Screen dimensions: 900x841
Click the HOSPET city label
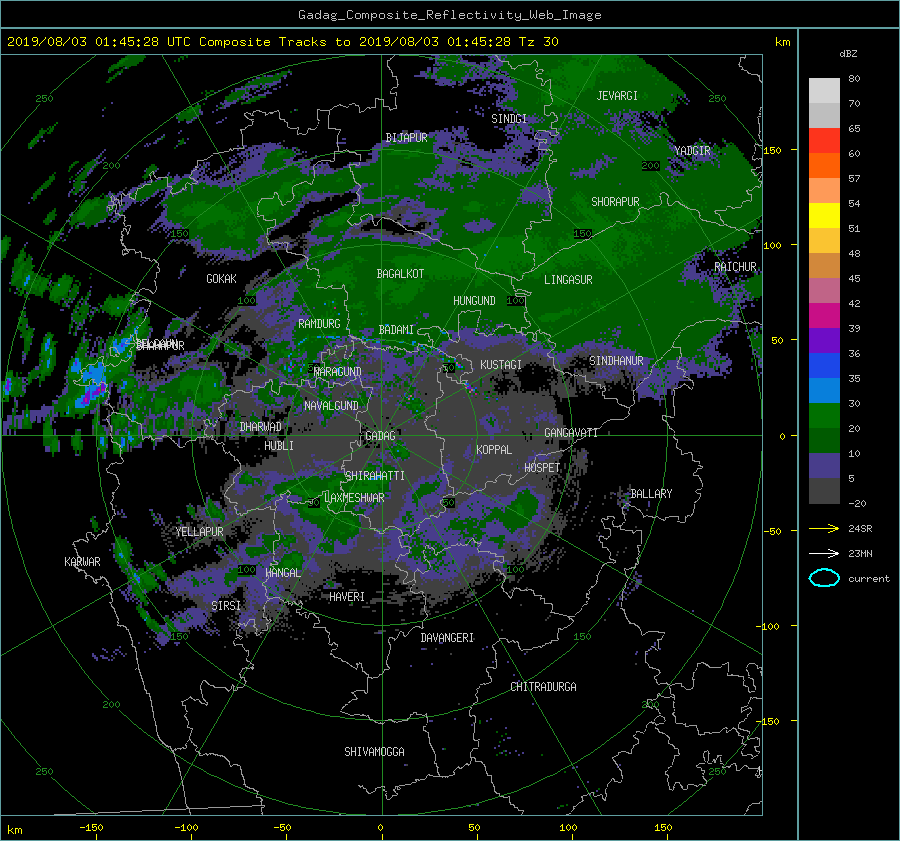[x=542, y=468]
